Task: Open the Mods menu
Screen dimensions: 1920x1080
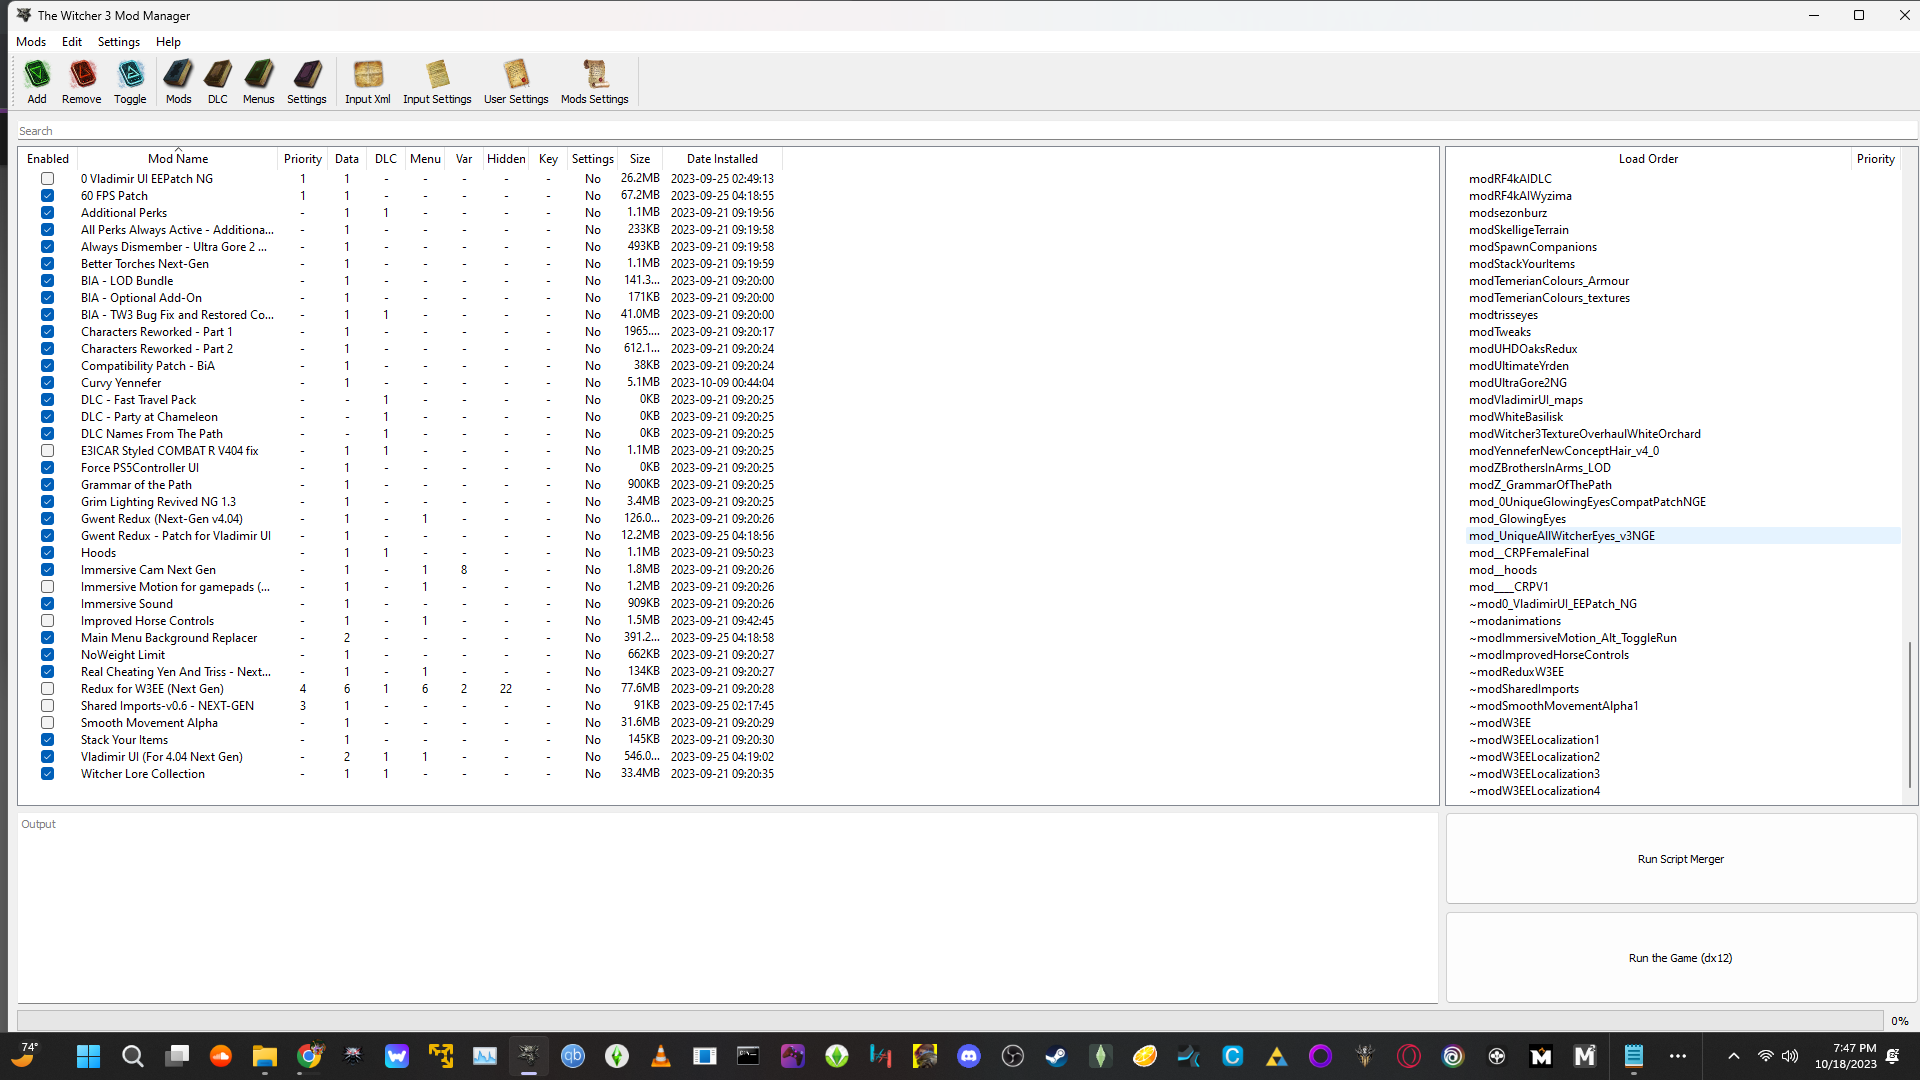Action: (31, 42)
